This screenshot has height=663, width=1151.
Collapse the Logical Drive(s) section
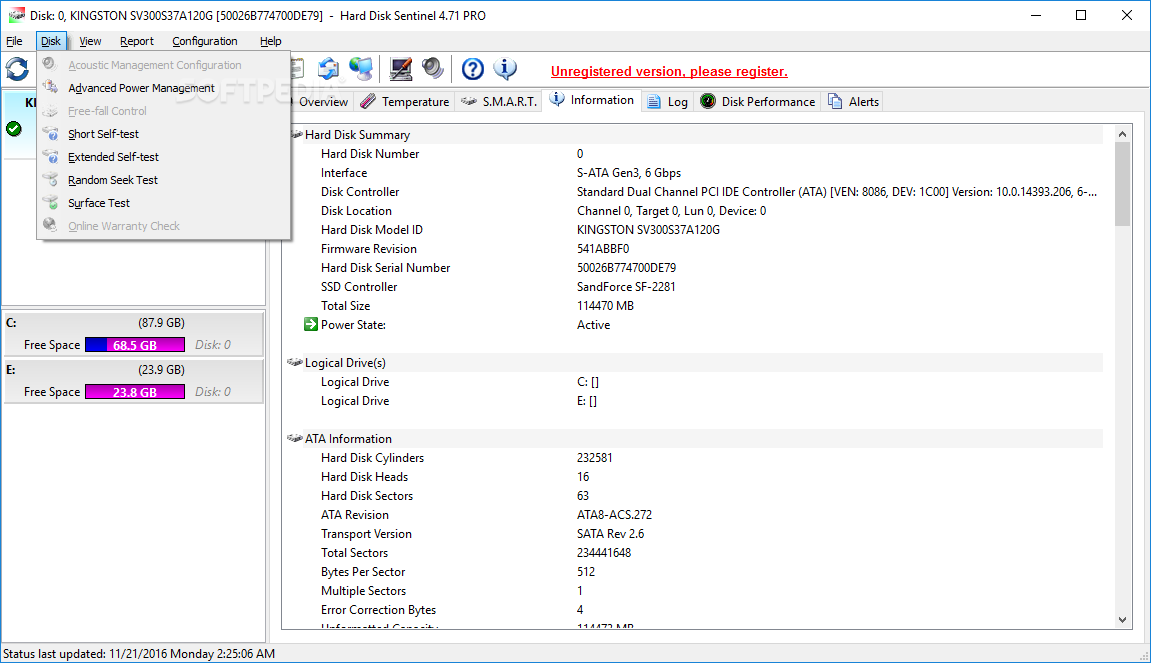[295, 362]
